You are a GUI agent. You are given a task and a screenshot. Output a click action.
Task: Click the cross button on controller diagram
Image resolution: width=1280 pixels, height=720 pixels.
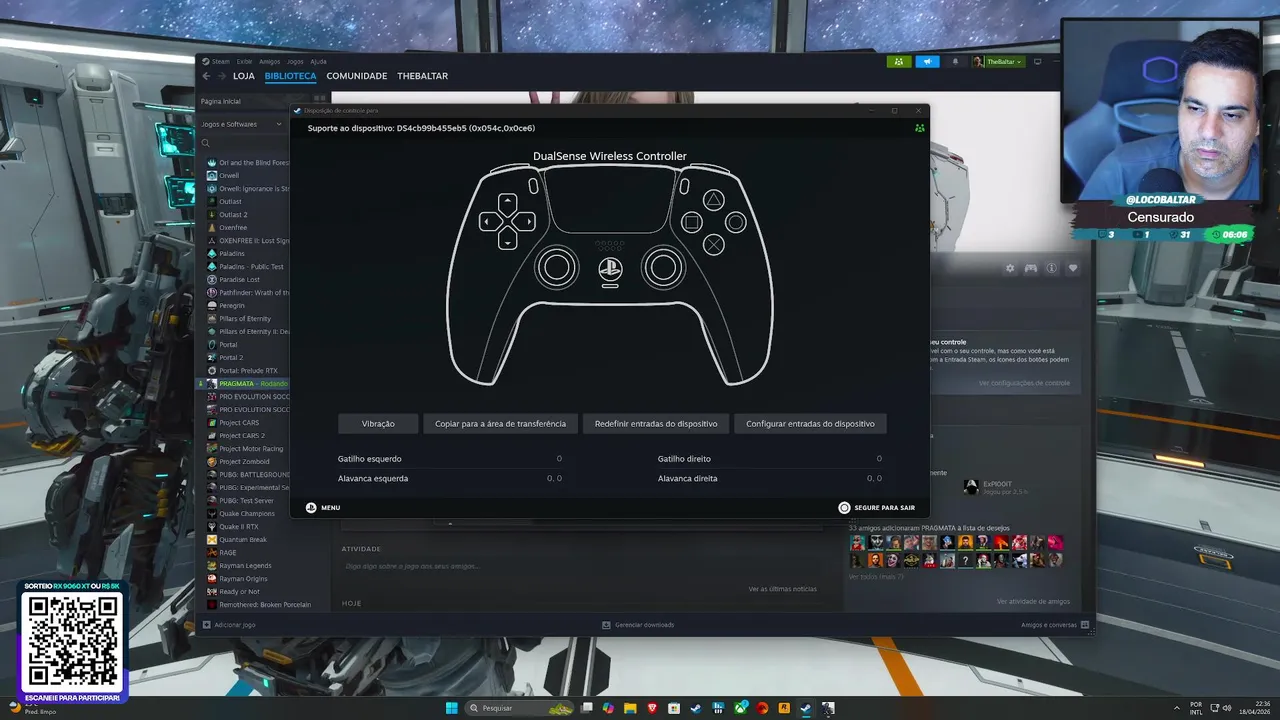coord(713,244)
